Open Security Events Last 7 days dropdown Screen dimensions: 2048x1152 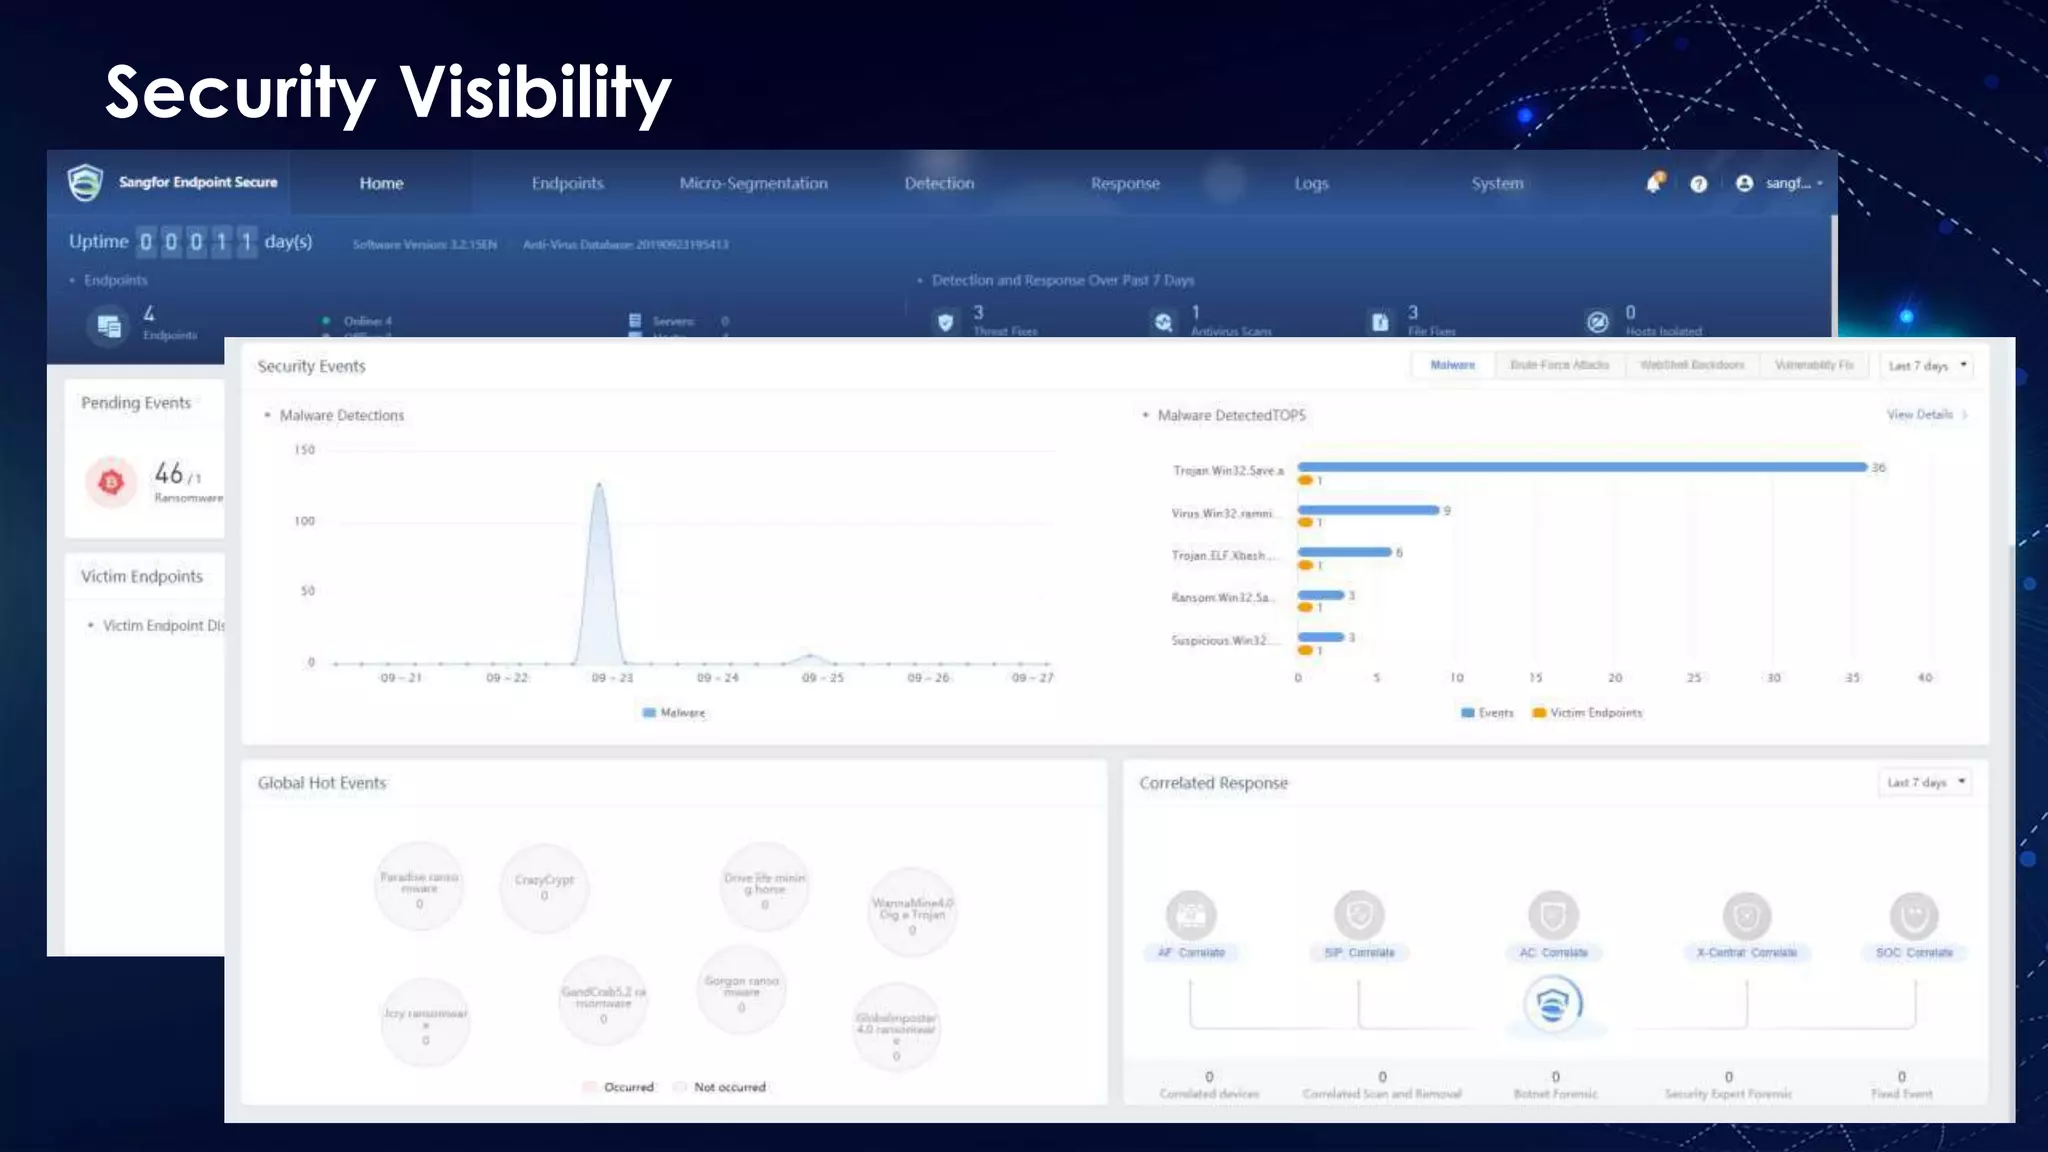(1926, 366)
